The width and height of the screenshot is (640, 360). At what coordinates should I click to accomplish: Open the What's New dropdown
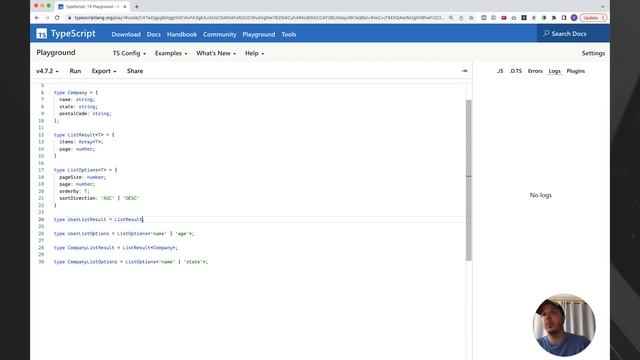point(216,53)
